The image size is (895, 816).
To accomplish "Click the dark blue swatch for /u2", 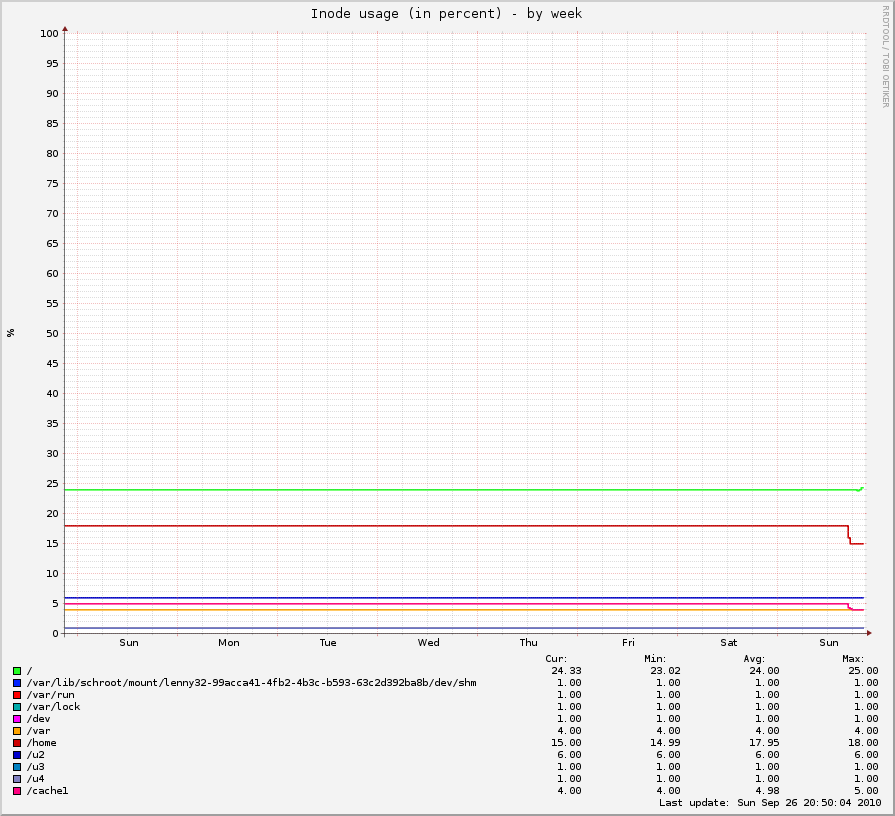I will coord(17,755).
